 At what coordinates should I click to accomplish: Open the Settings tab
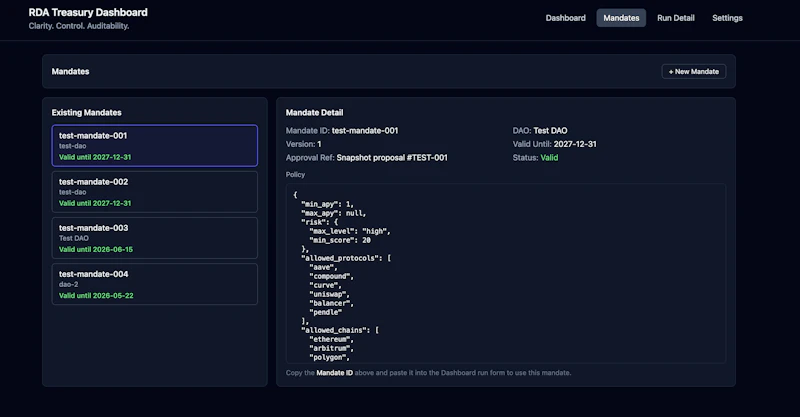pos(727,18)
